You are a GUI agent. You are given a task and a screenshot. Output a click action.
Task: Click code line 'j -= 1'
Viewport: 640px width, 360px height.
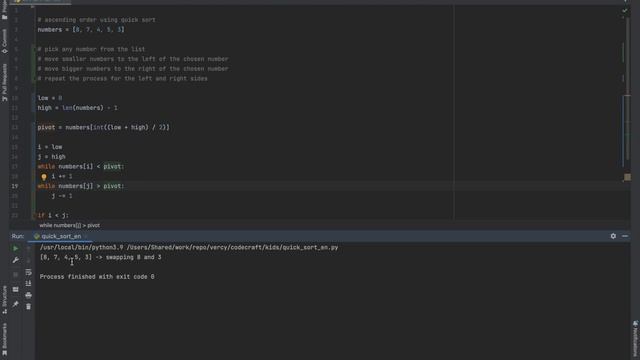(62, 196)
